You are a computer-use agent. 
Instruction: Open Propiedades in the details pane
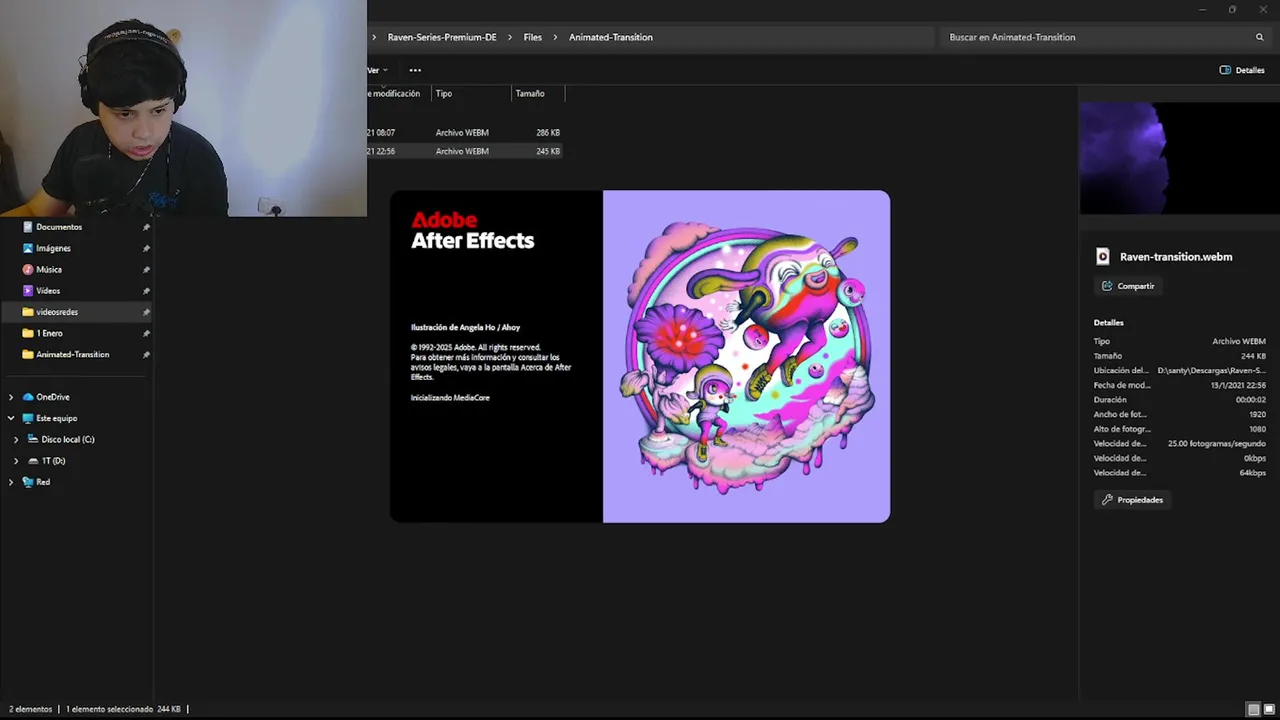pyautogui.click(x=1132, y=499)
